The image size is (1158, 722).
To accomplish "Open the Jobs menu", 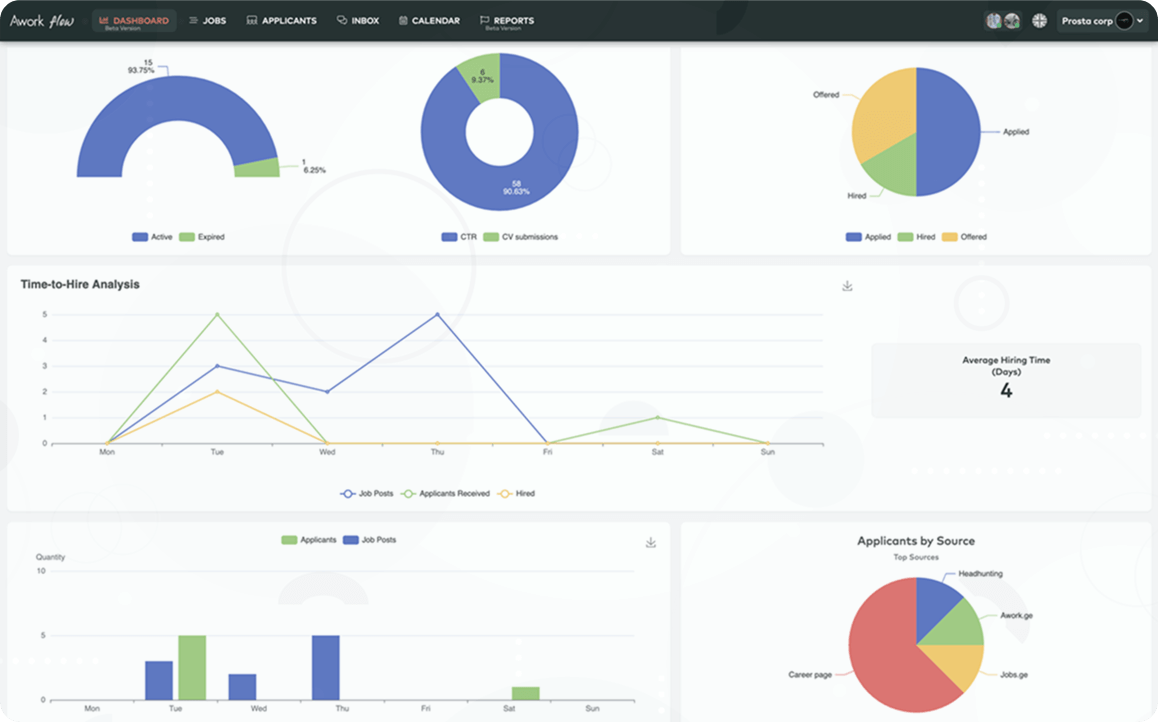I will point(207,20).
